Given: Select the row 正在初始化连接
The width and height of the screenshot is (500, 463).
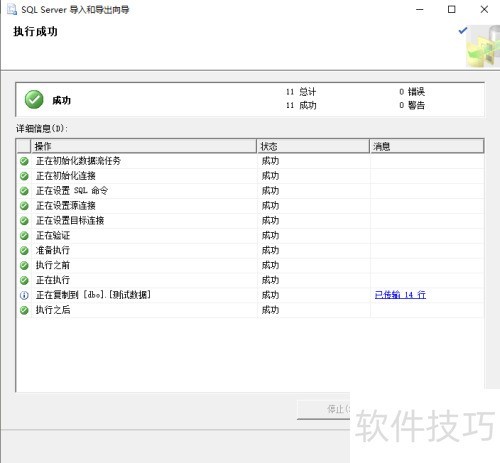Looking at the screenshot, I should click(x=250, y=176).
